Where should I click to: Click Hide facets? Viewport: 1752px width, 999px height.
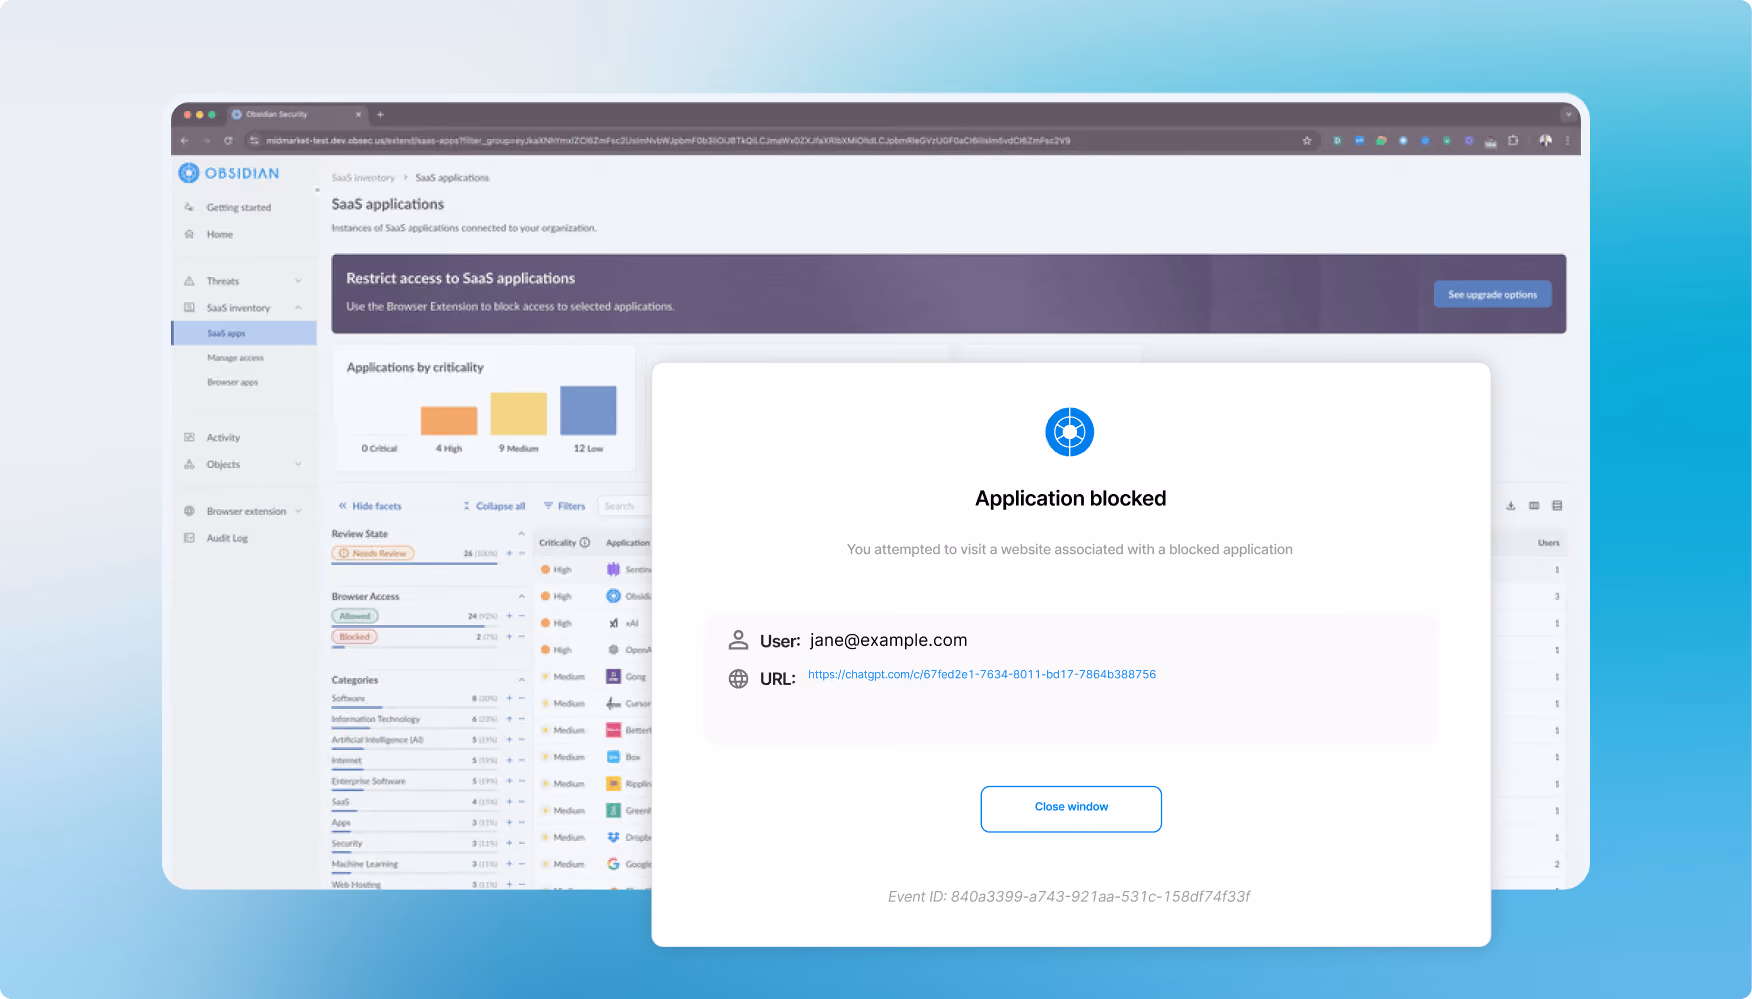tap(370, 507)
